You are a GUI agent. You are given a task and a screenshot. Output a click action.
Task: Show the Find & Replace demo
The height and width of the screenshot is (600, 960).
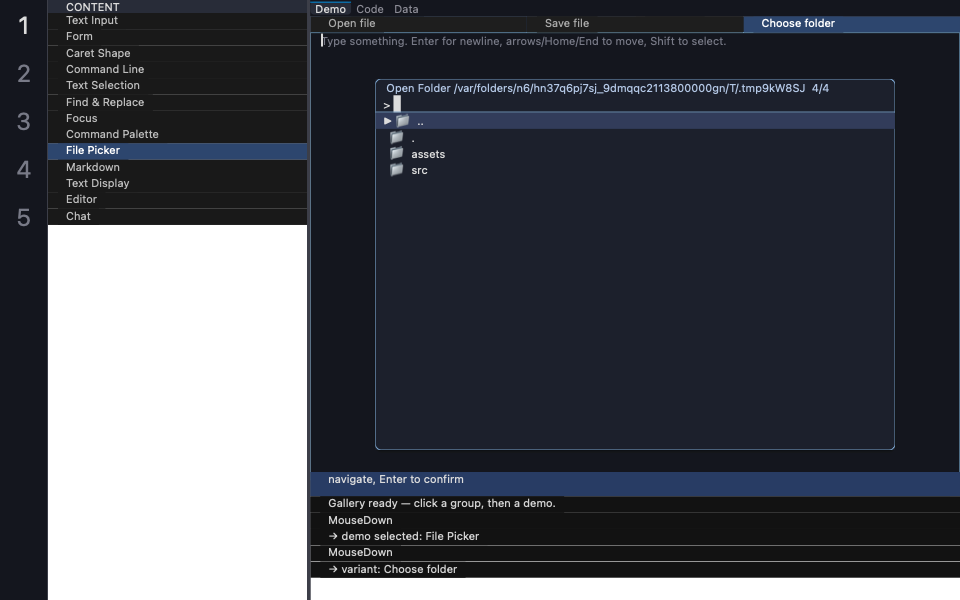click(178, 102)
